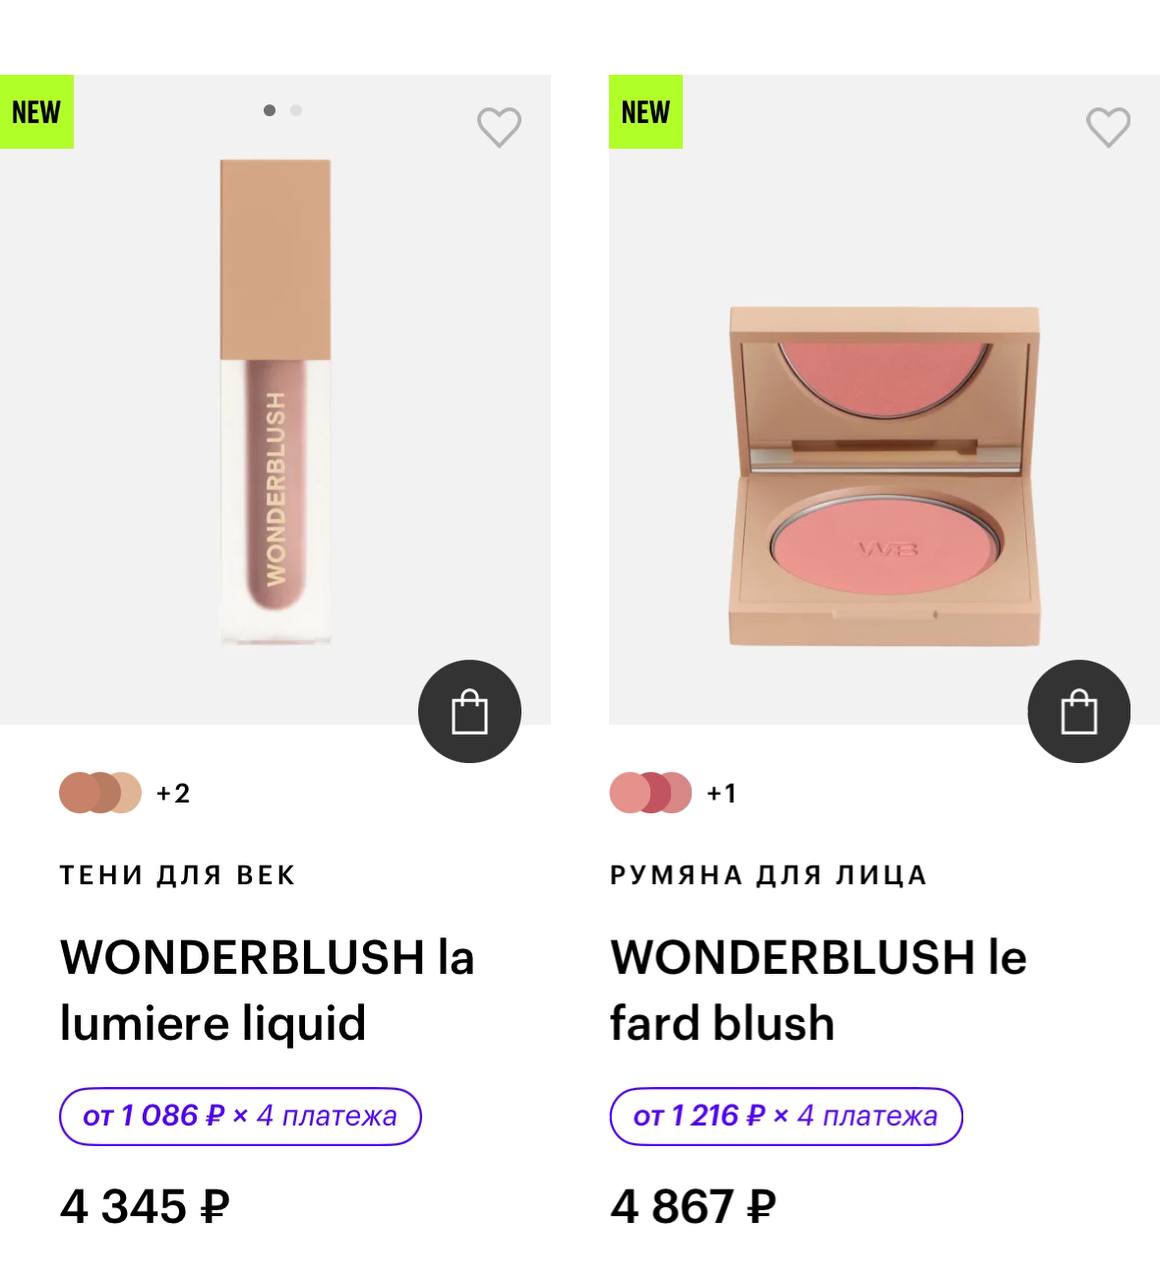Open installment offer от 1 086 ₽
1160x1280 pixels.
coord(240,1116)
